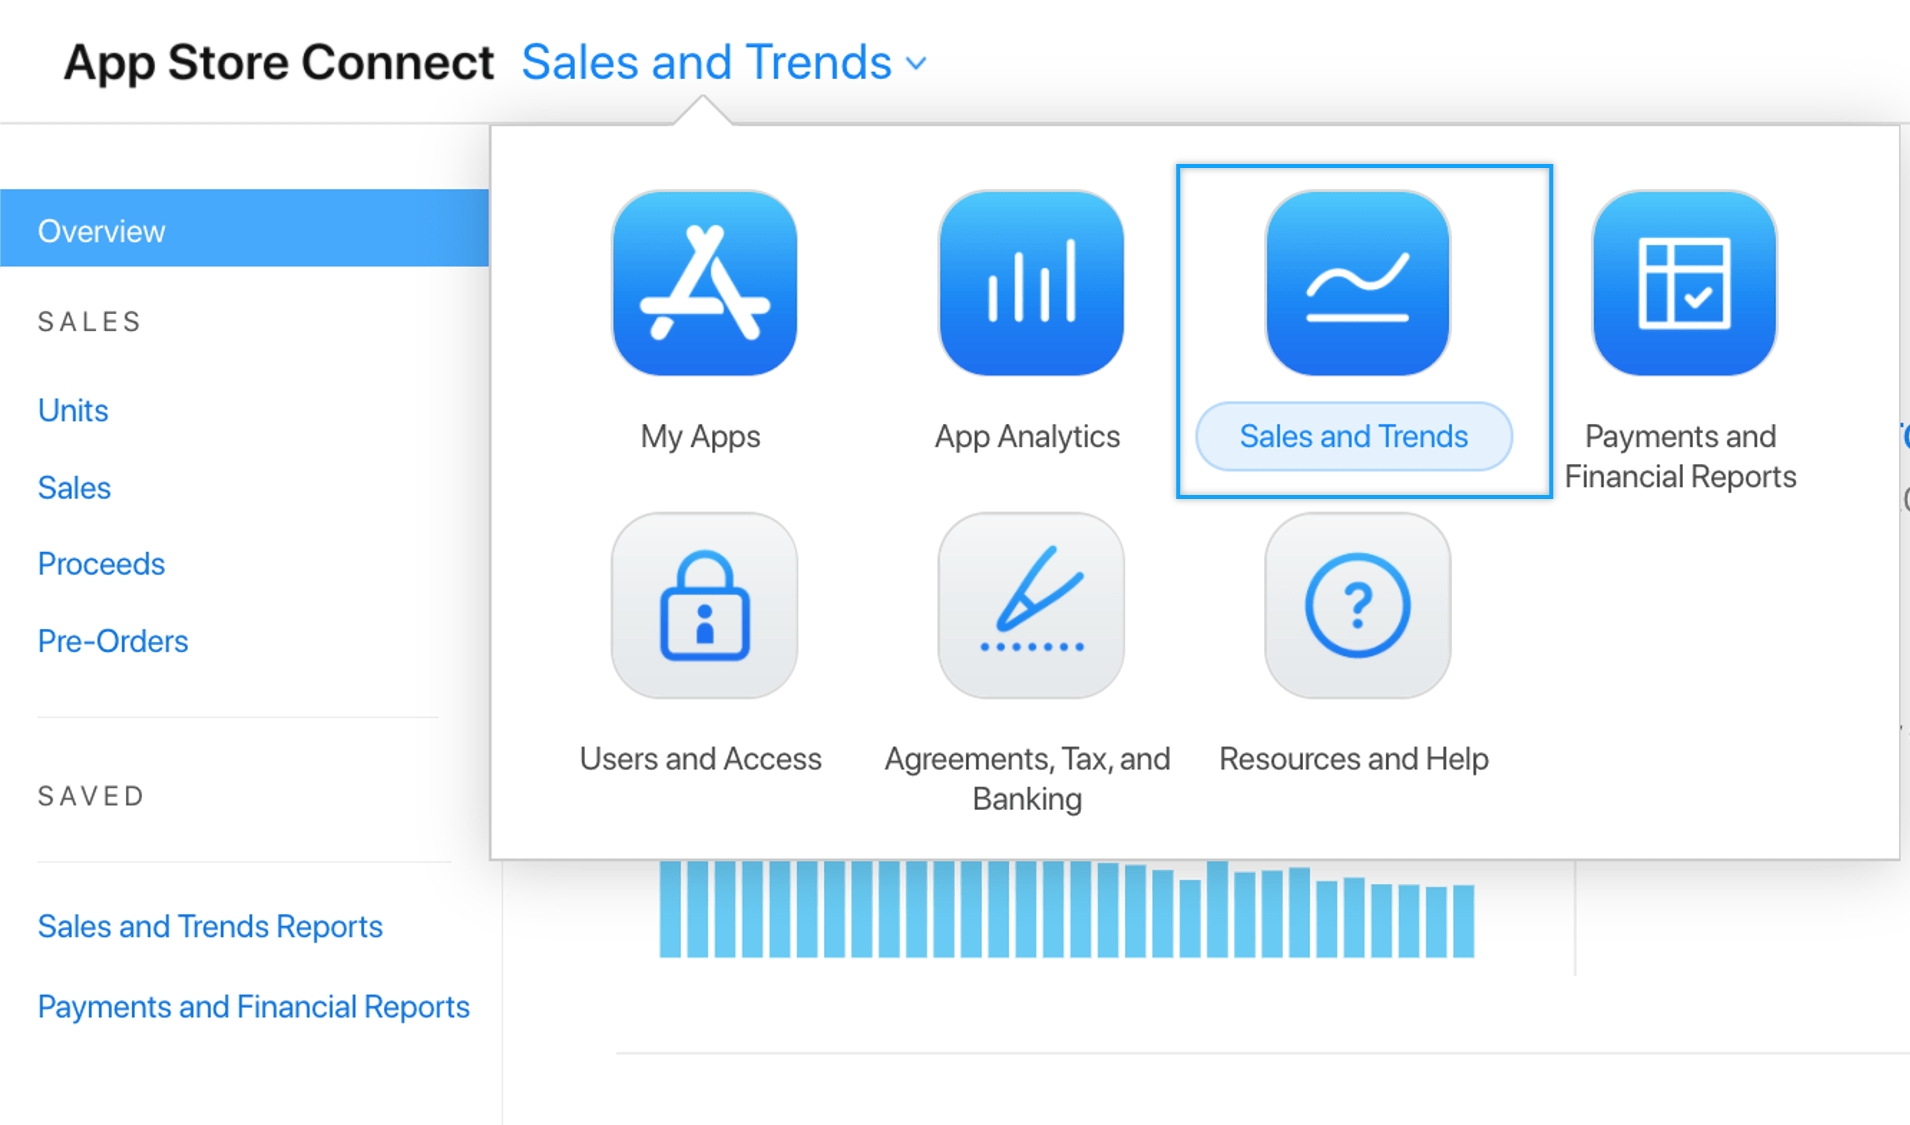
Task: View Proceeds in the sidebar
Action: click(x=101, y=564)
